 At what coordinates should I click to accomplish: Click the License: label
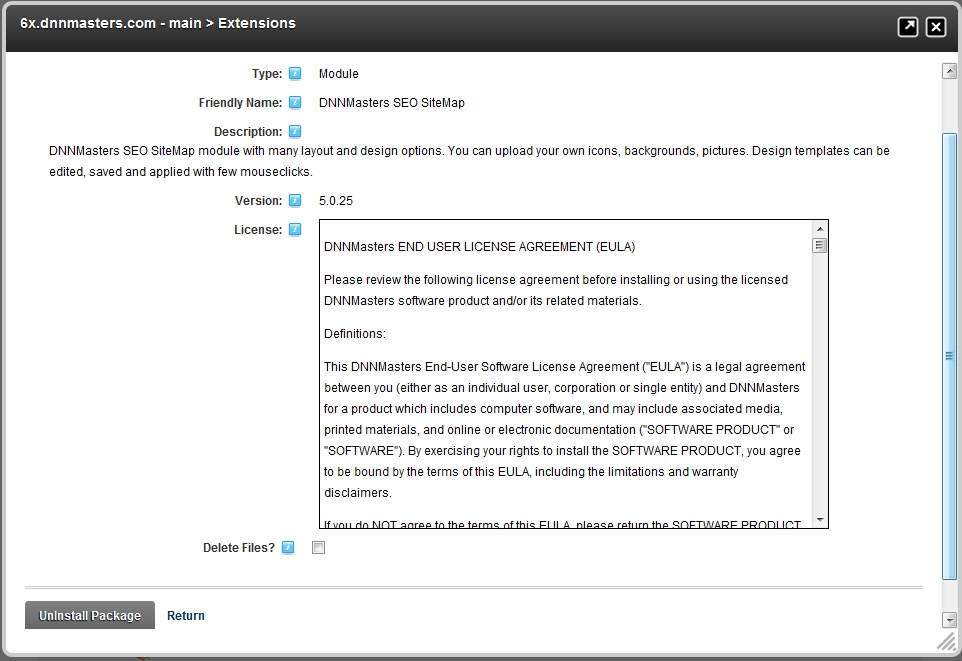point(258,230)
